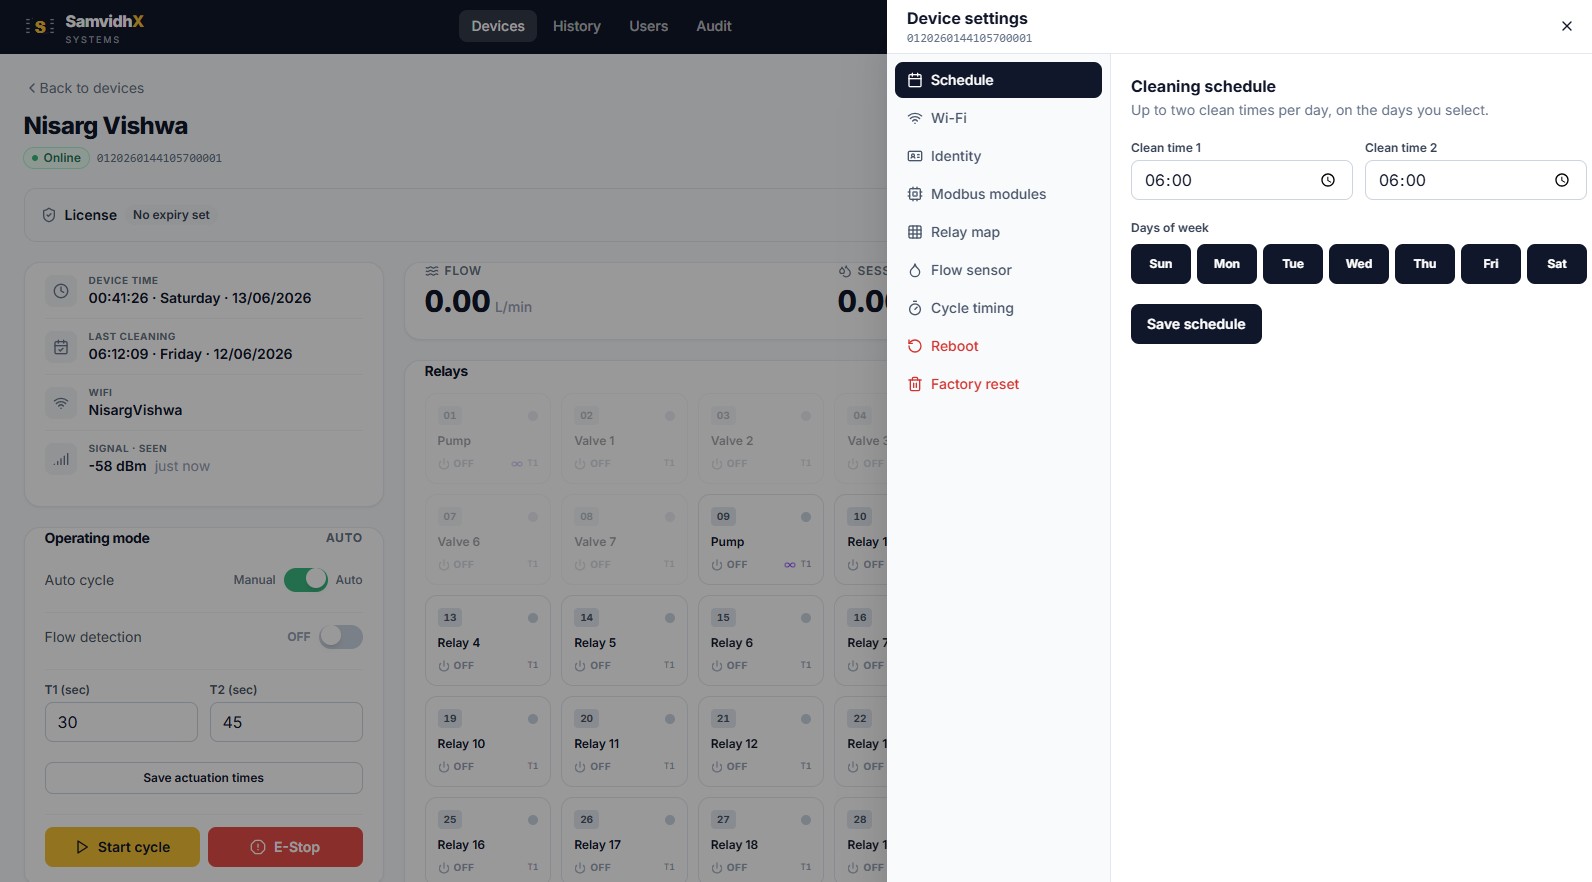
Task: Toggle Auto cycle Manual/Auto switch
Action: pyautogui.click(x=306, y=580)
